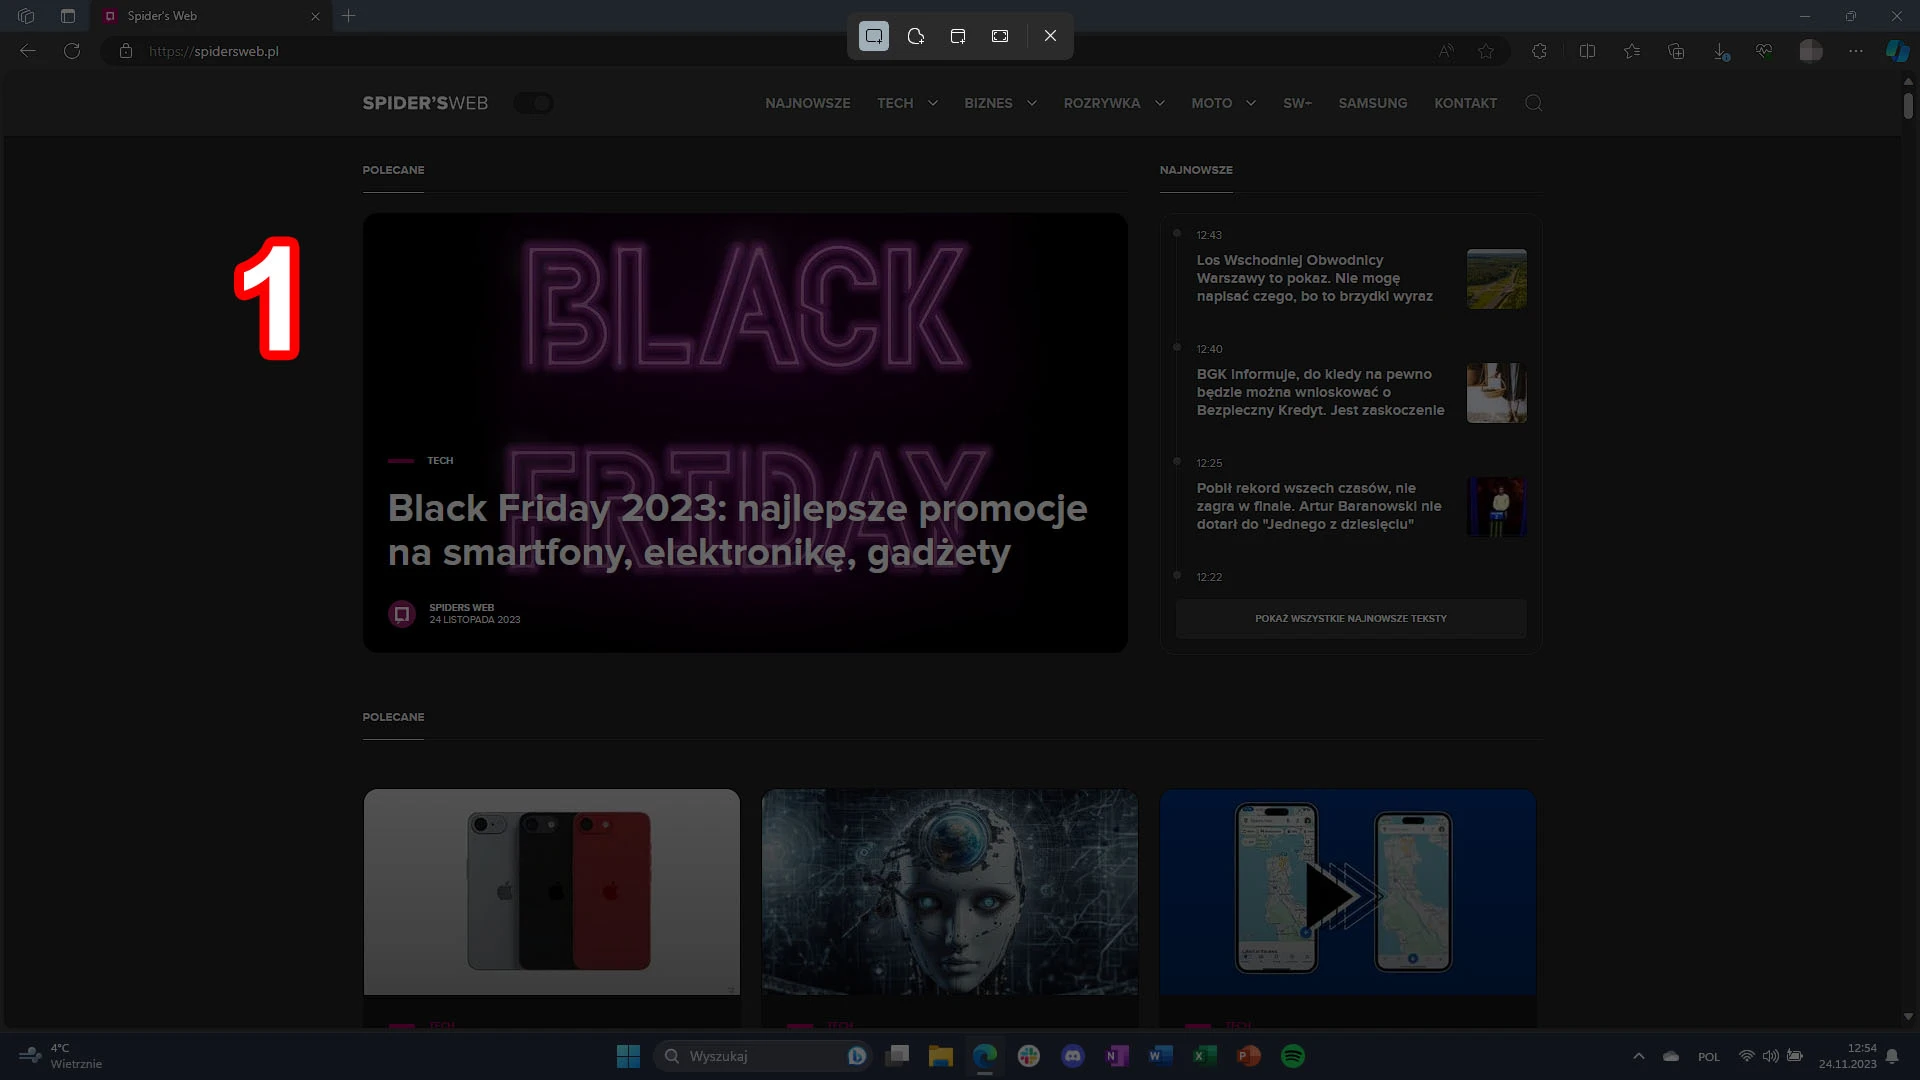Click the Wyszukaj taskbar search box
This screenshot has width=1920, height=1080.
click(762, 1056)
